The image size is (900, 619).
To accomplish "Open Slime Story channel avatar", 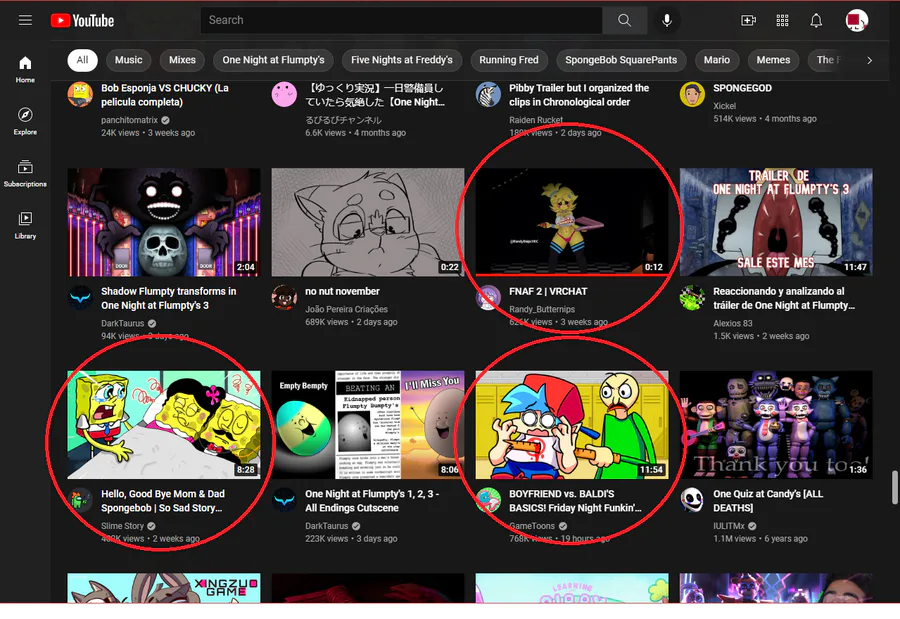I will click(80, 500).
